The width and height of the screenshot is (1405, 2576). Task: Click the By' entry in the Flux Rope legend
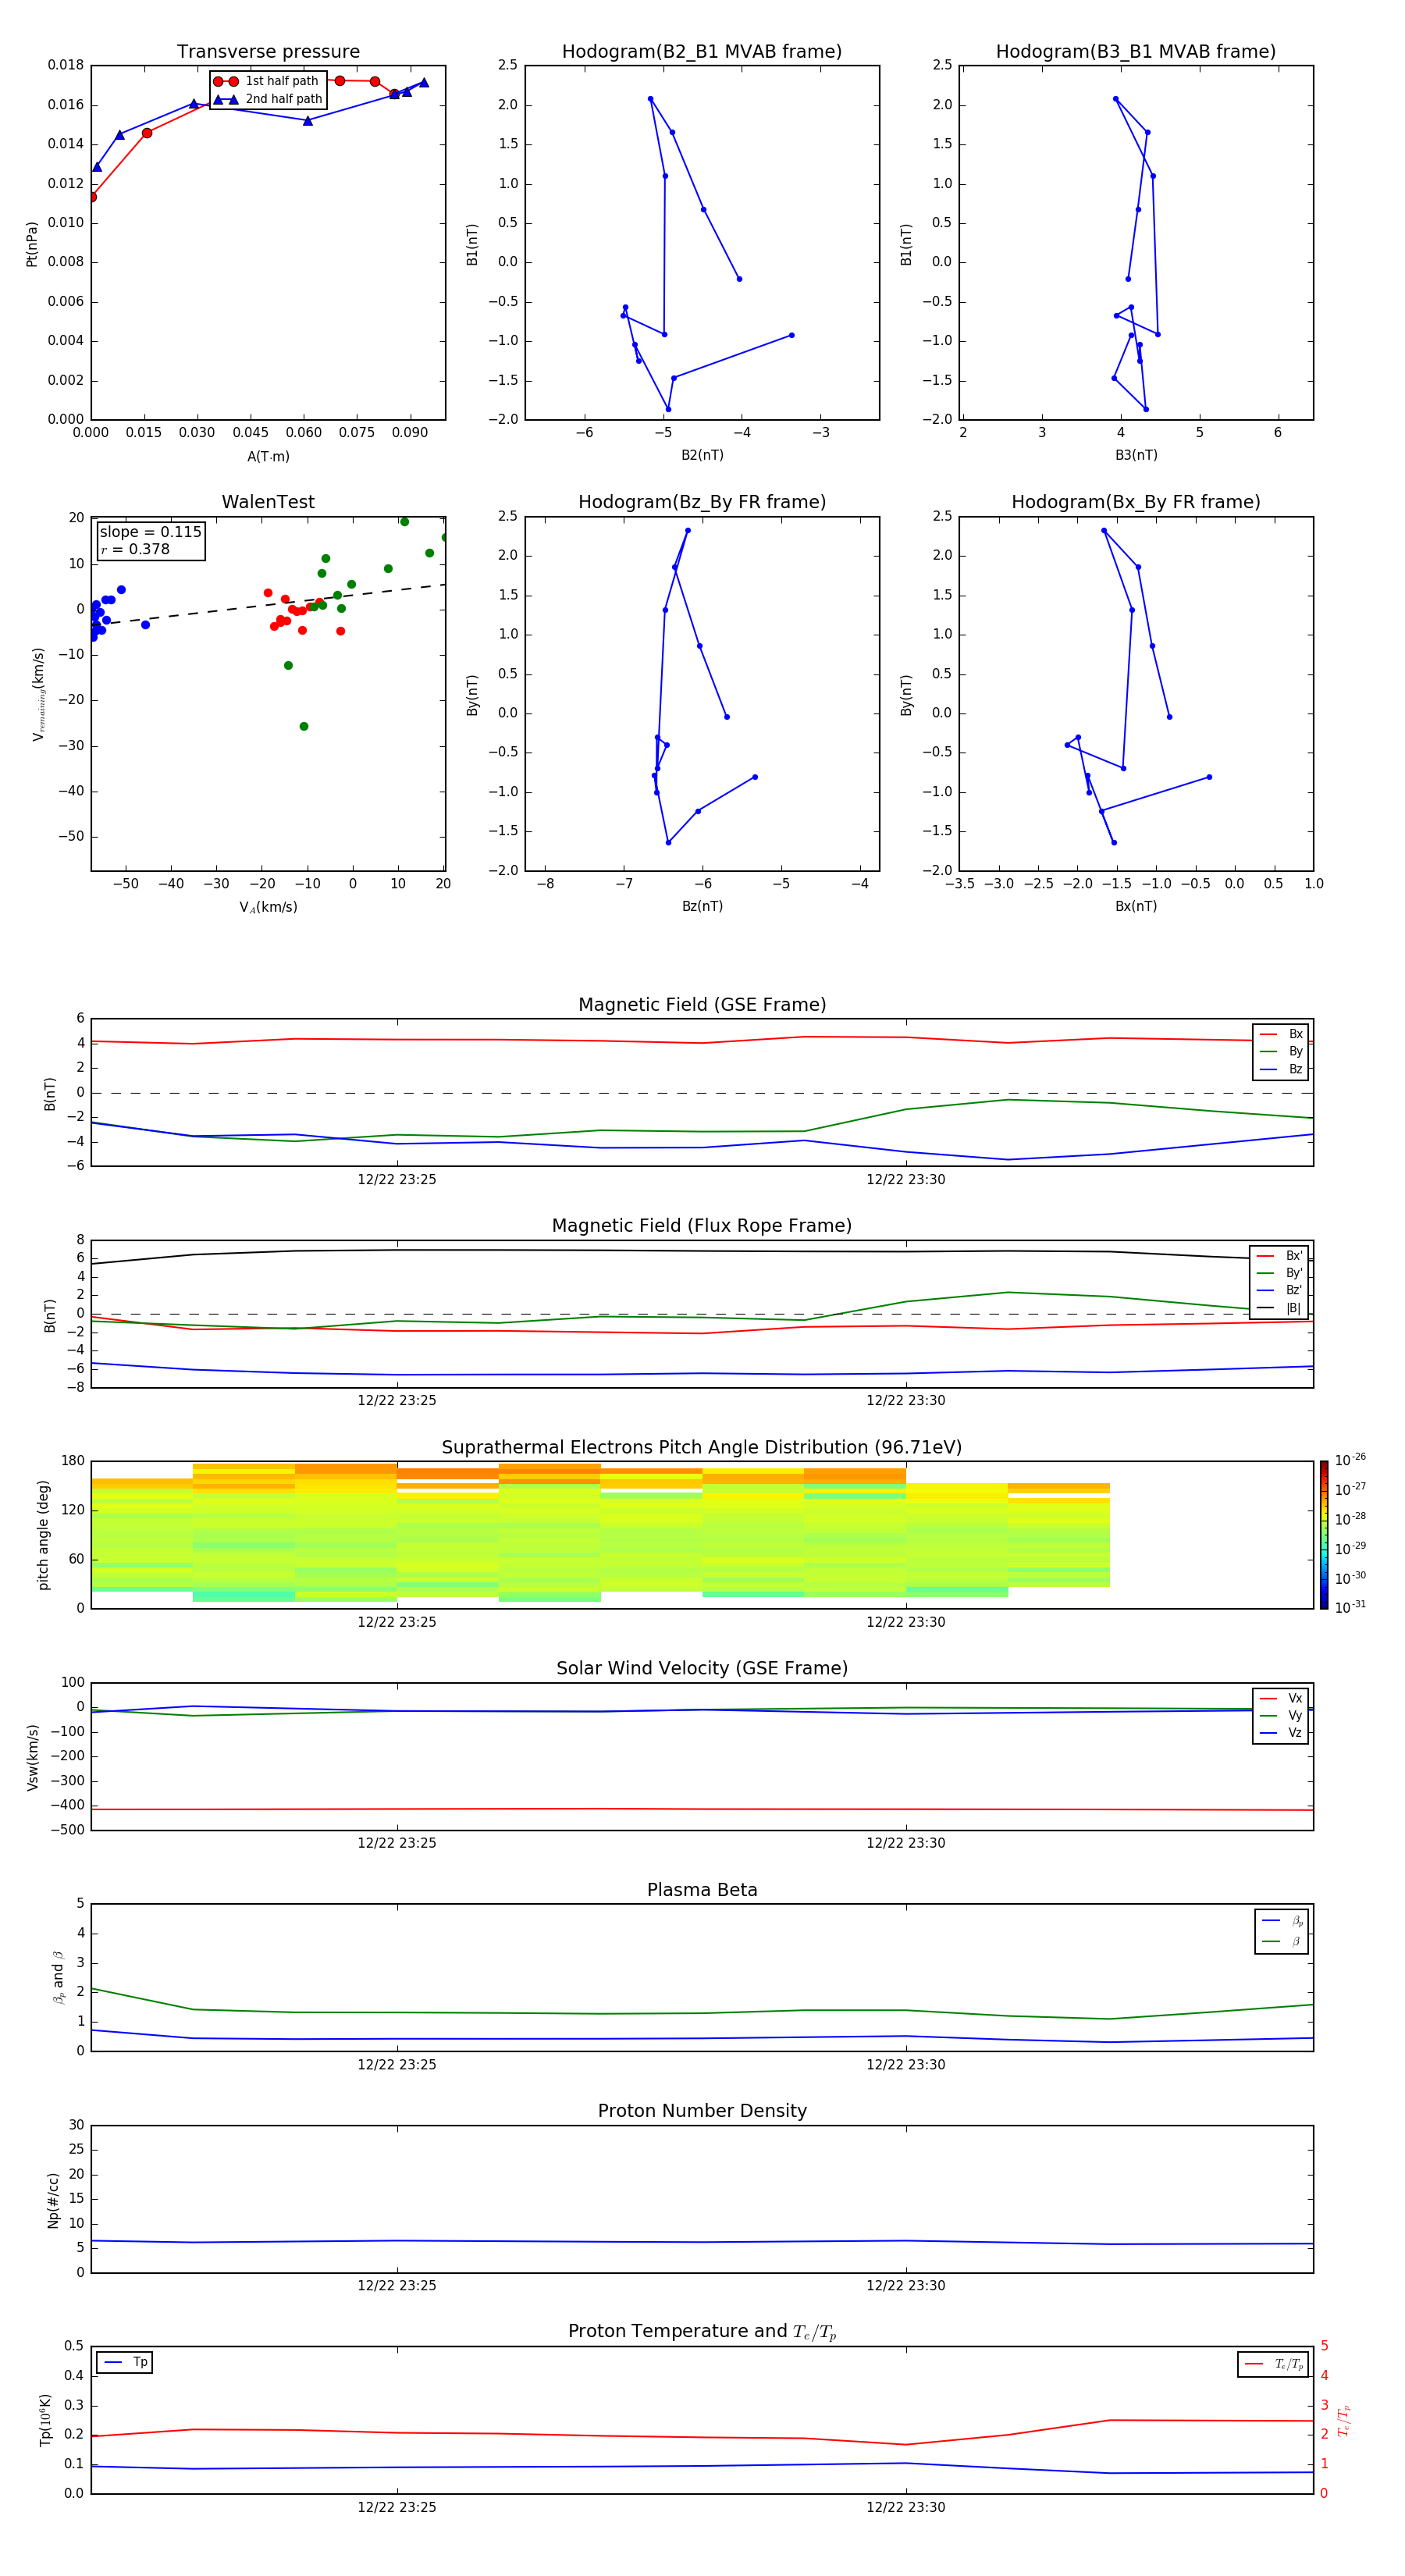tap(1279, 1273)
